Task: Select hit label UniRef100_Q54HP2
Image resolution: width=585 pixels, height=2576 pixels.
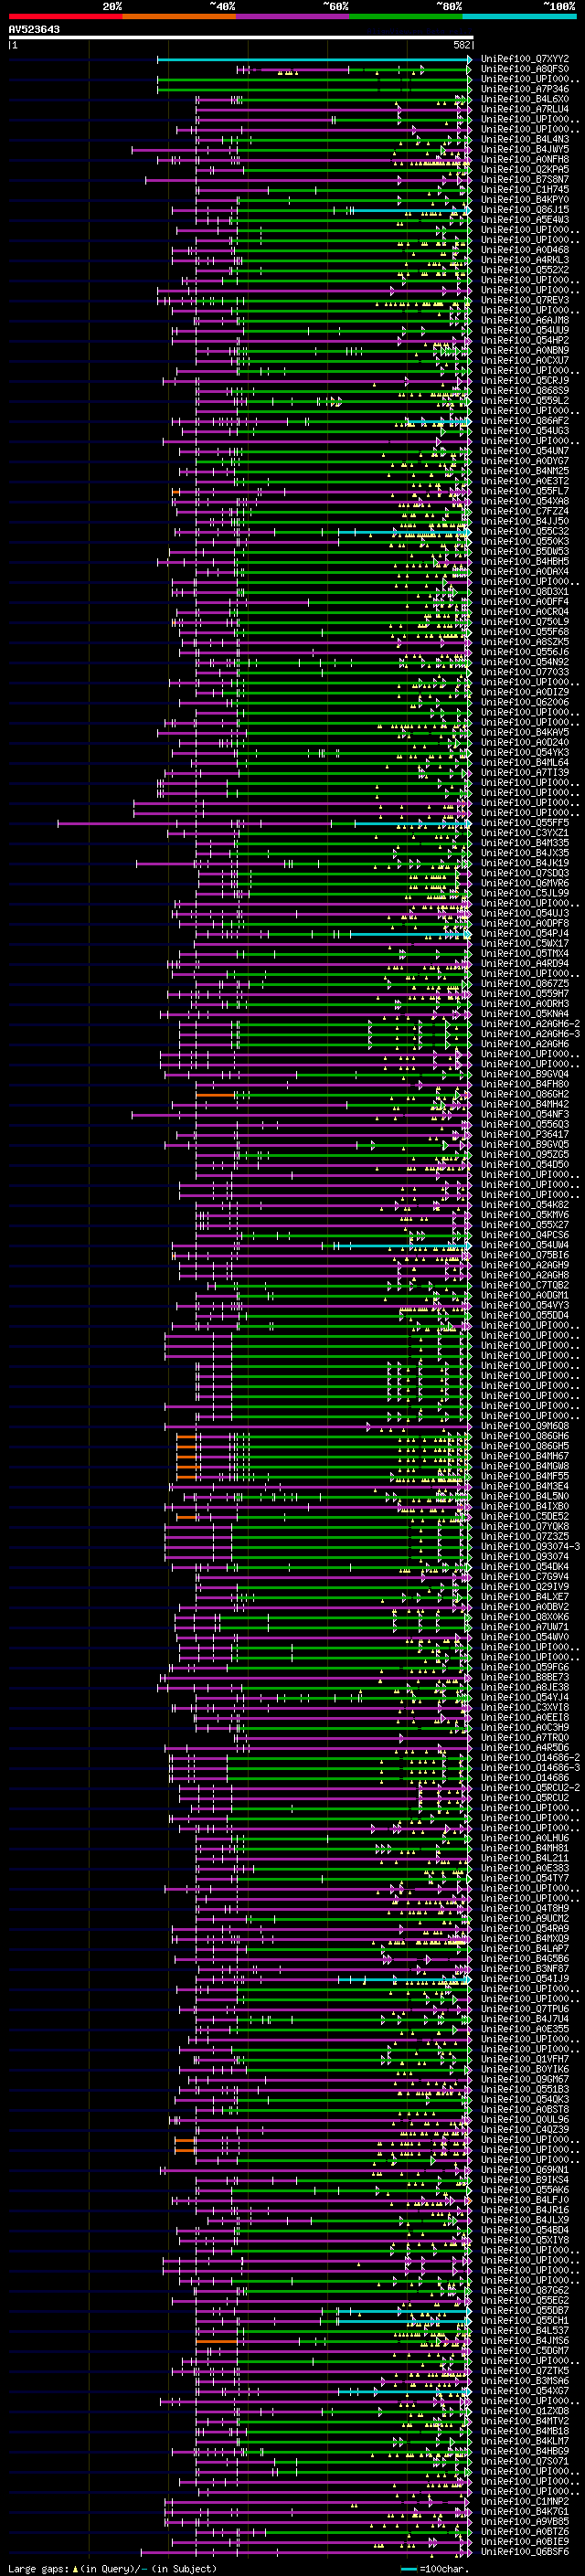Action: (525, 340)
